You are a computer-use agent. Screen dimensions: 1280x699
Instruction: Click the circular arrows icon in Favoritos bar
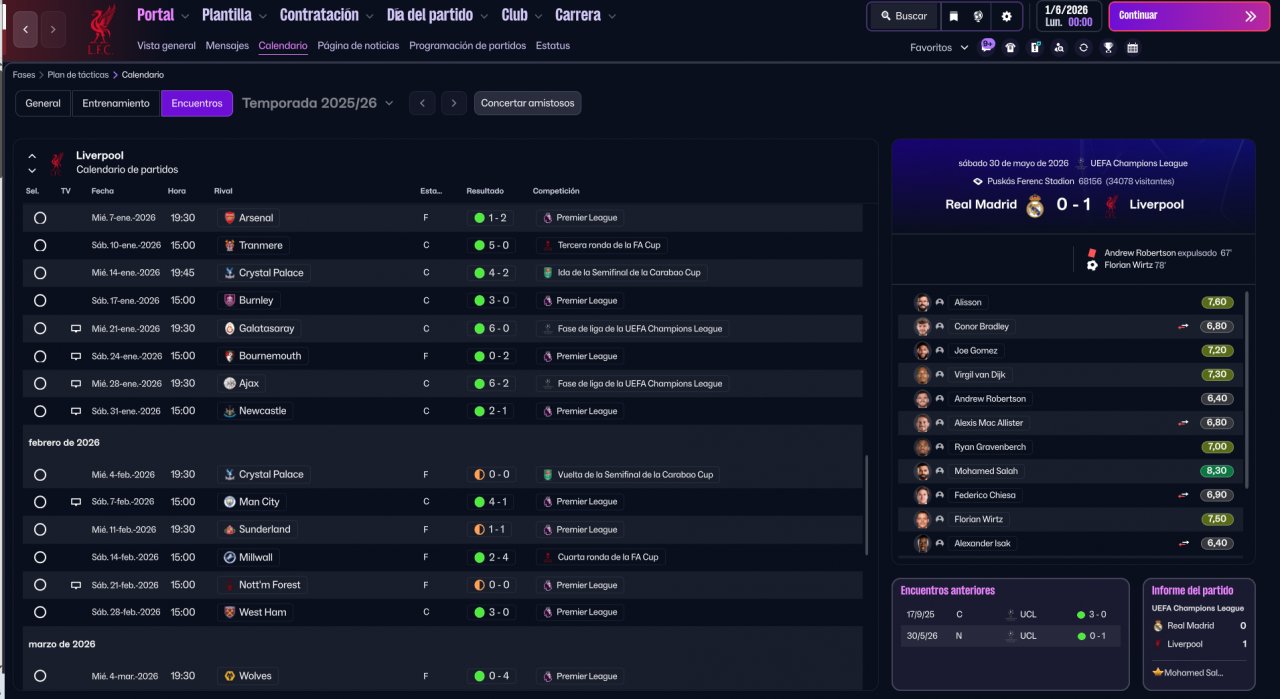tap(1083, 47)
